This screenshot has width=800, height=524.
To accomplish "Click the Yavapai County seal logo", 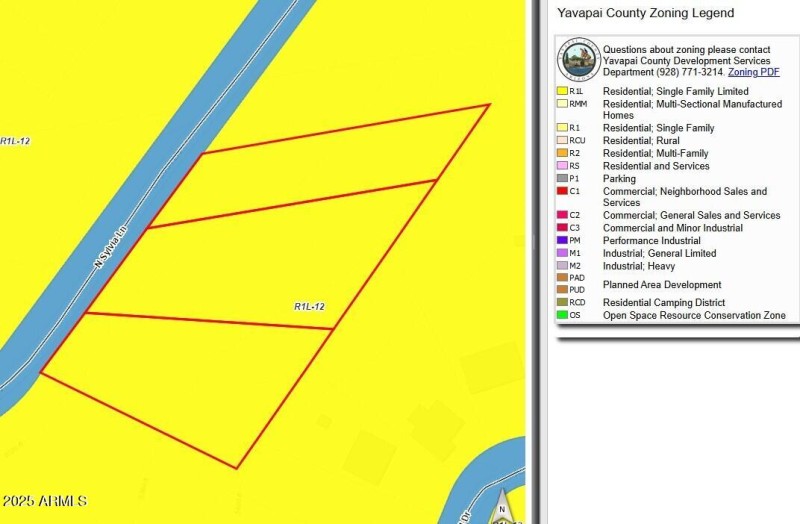I will (x=579, y=60).
